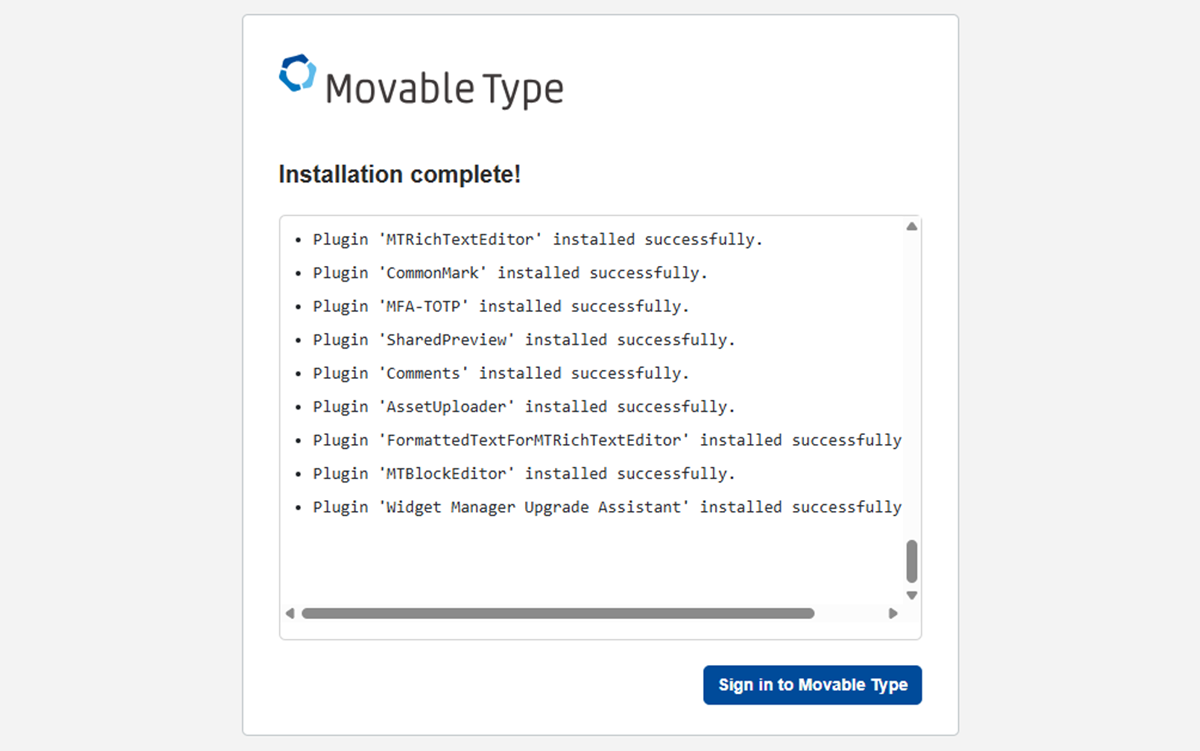Click the Movable Type logo icon
Viewport: 1200px width, 751px height.
point(297,74)
